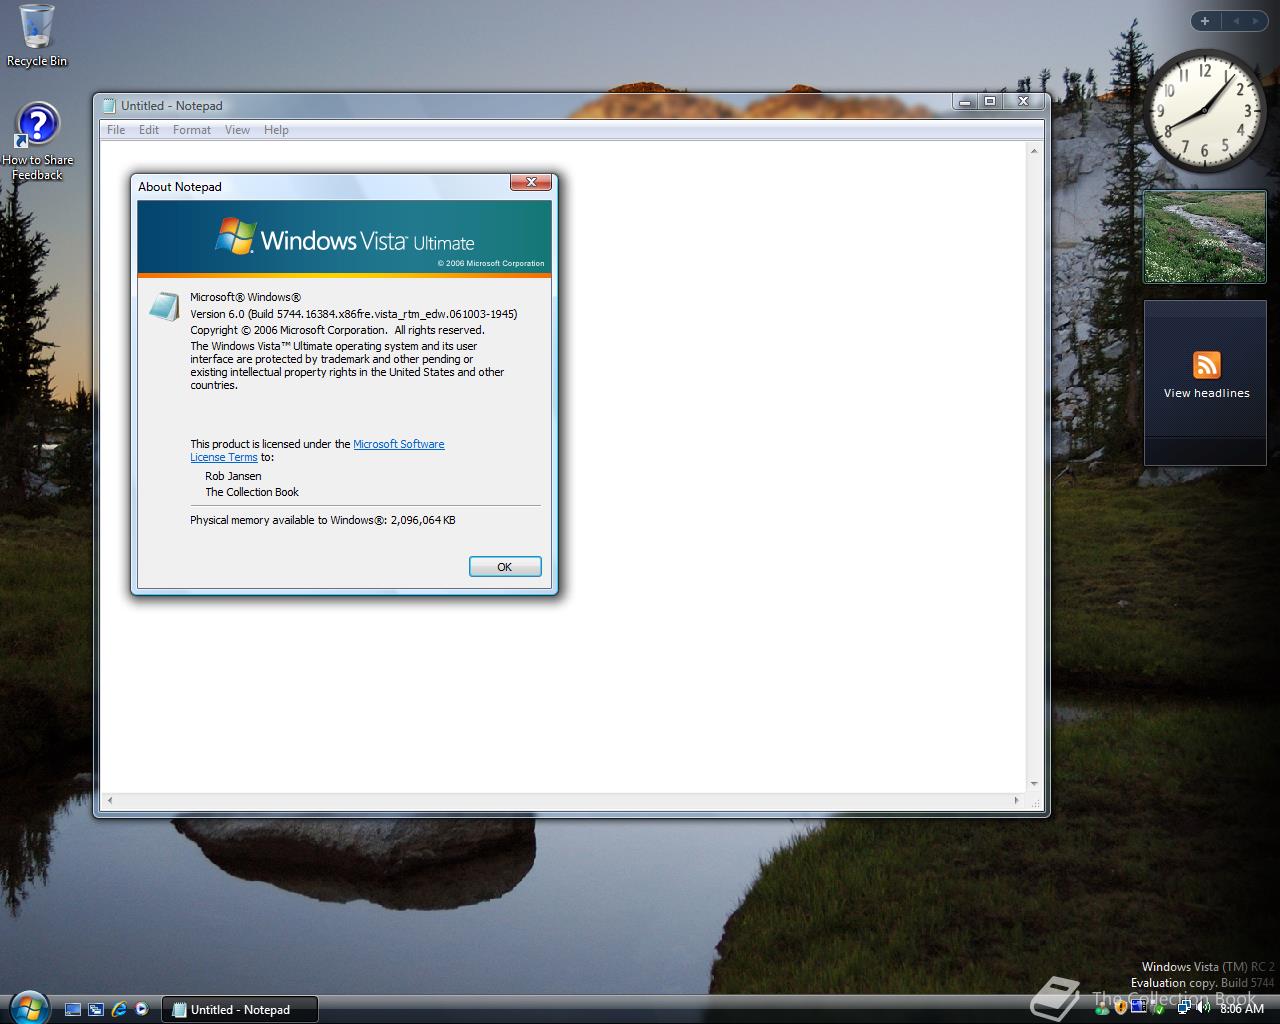Click Notepad vertical scrollbar down arrow
Image resolution: width=1280 pixels, height=1024 pixels.
(1034, 784)
